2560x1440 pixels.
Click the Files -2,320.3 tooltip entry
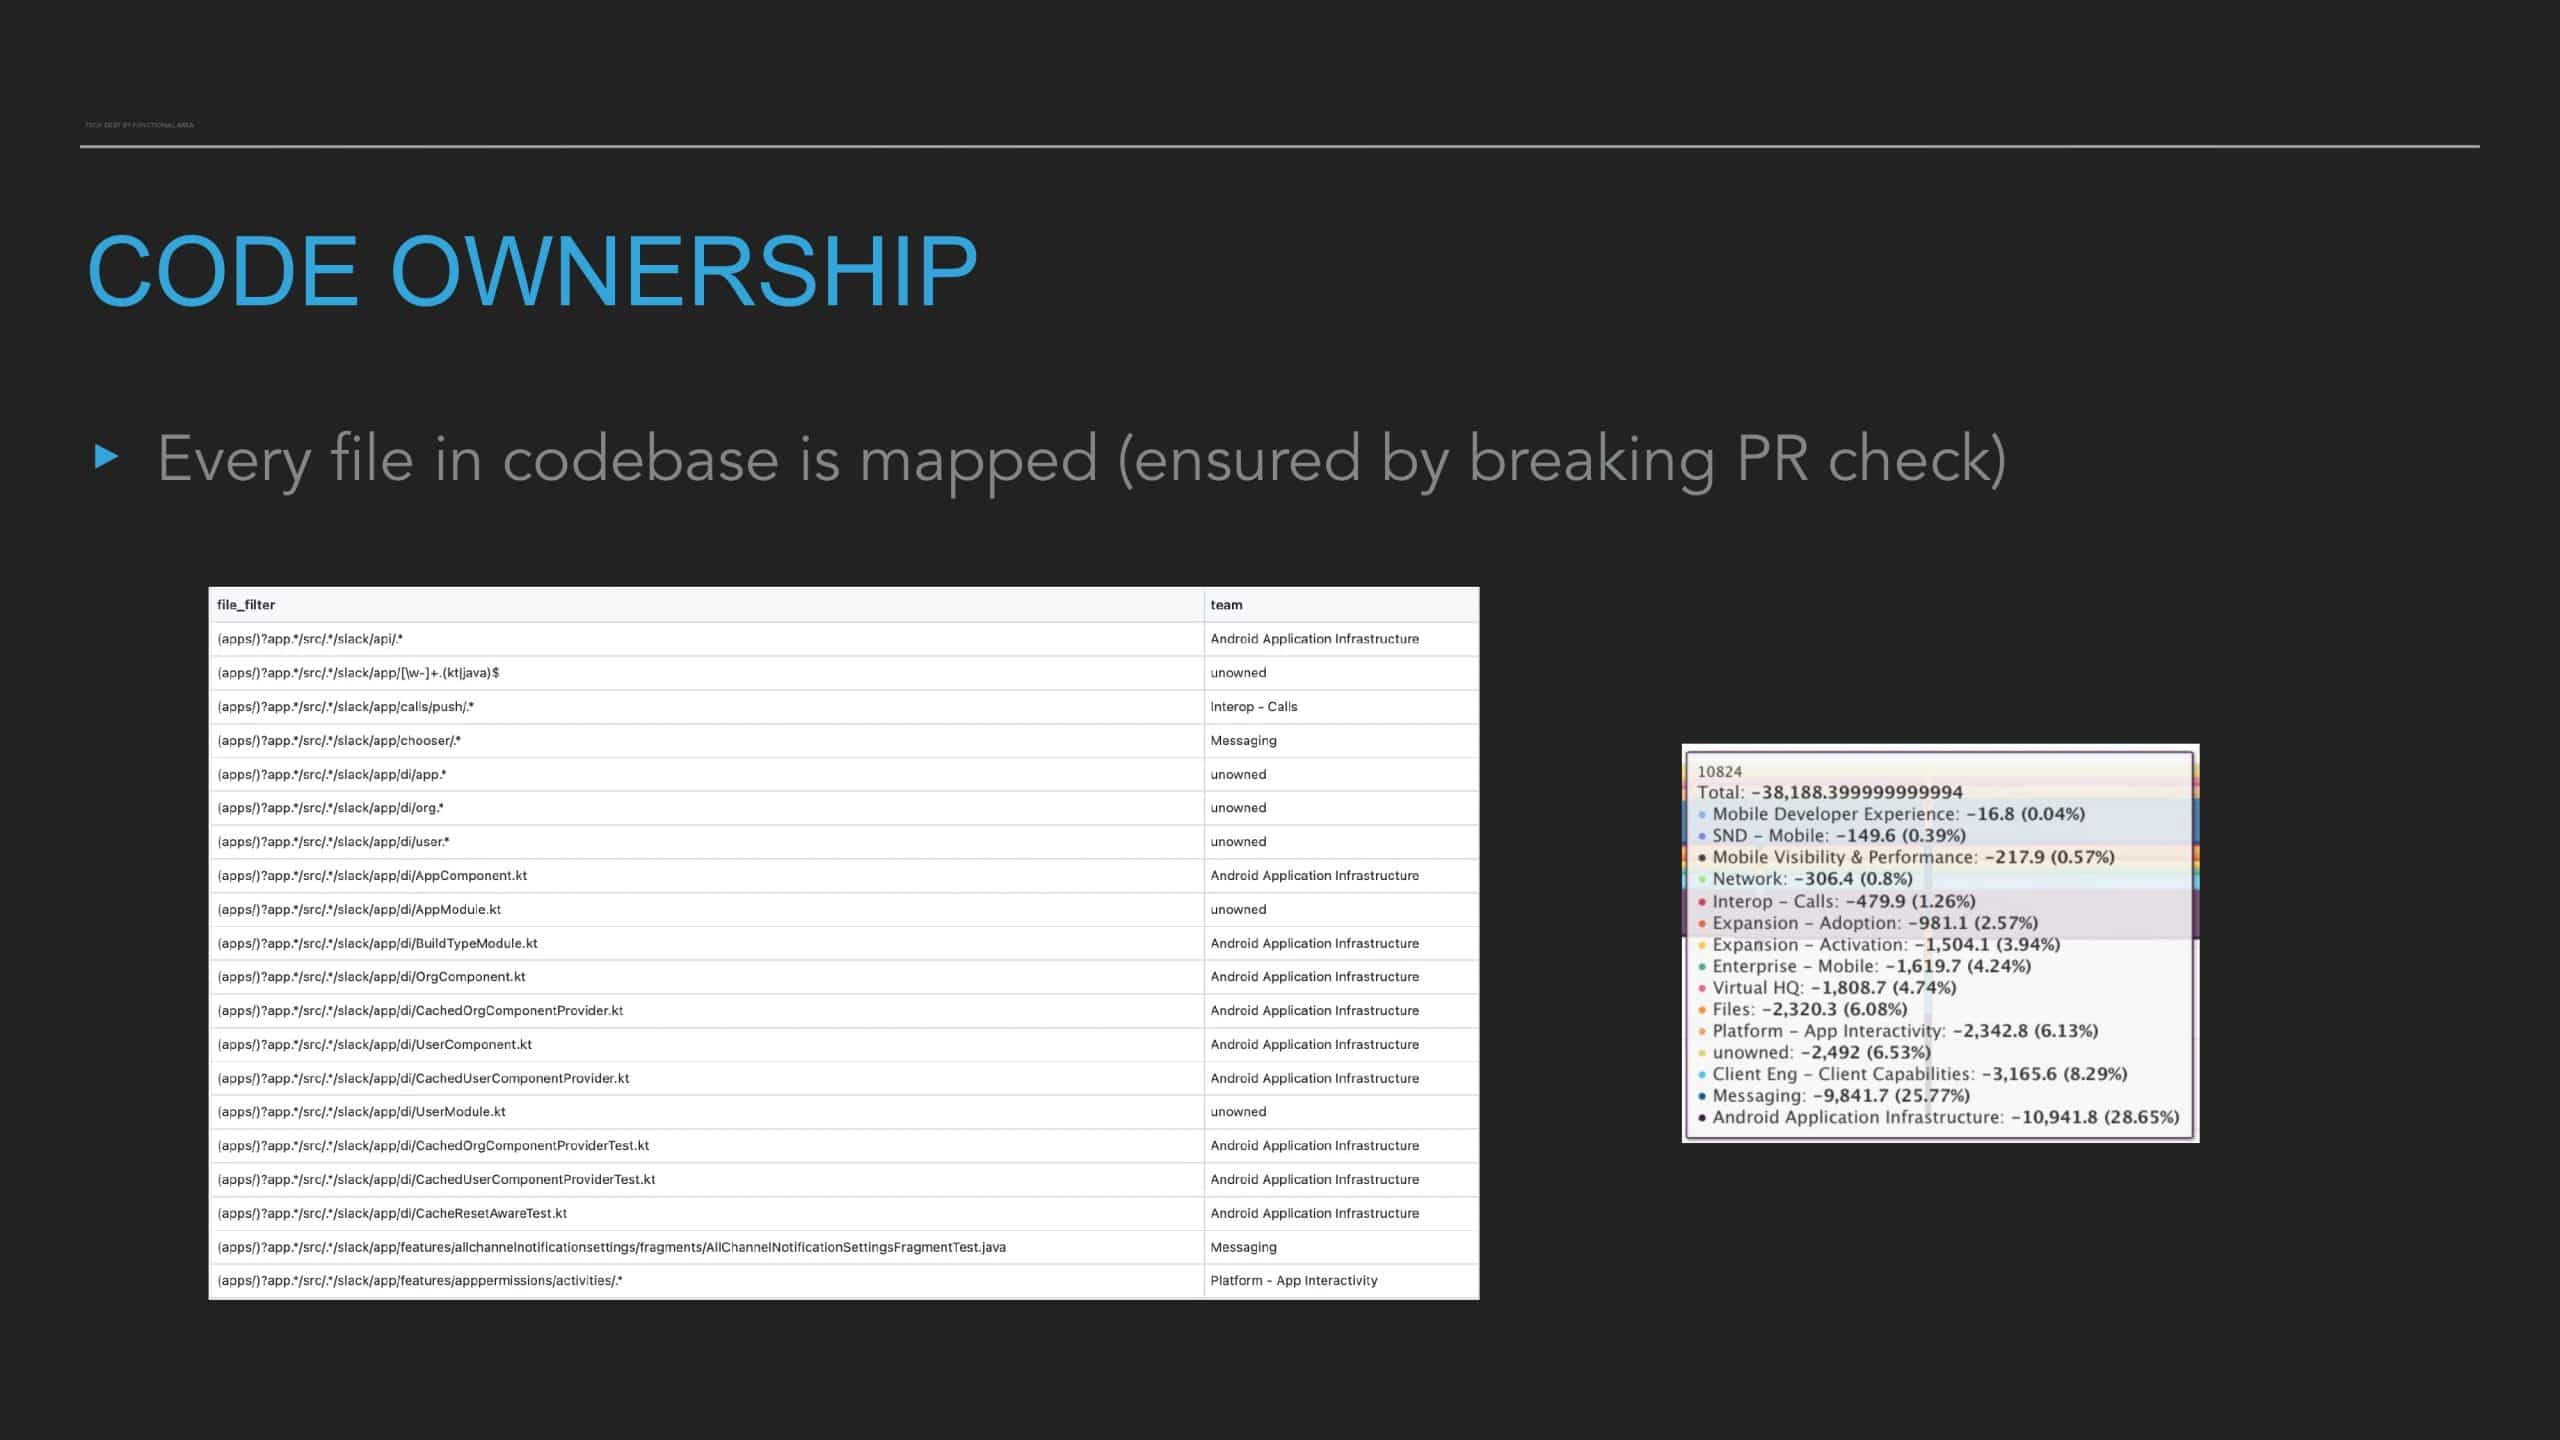[x=1802, y=1010]
